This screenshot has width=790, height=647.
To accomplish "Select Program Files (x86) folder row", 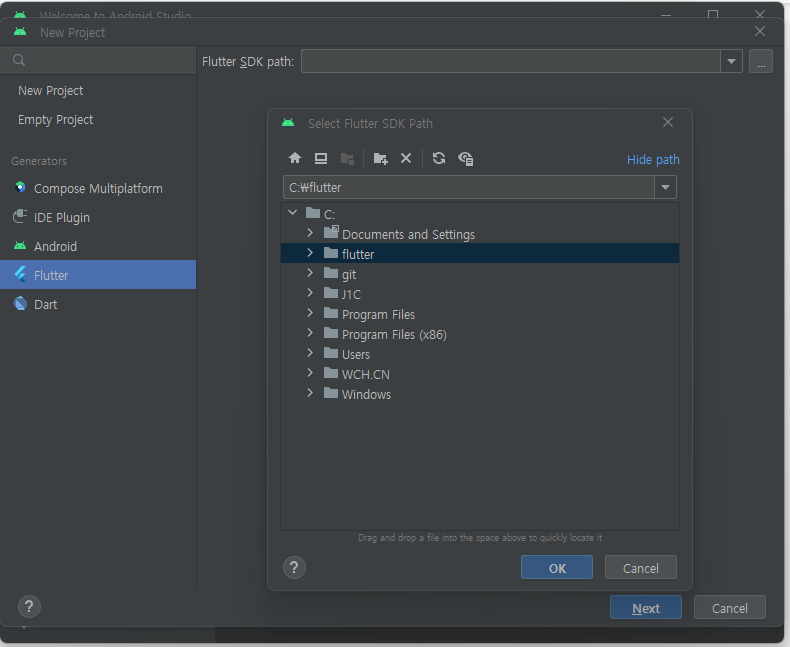I will click(x=480, y=334).
